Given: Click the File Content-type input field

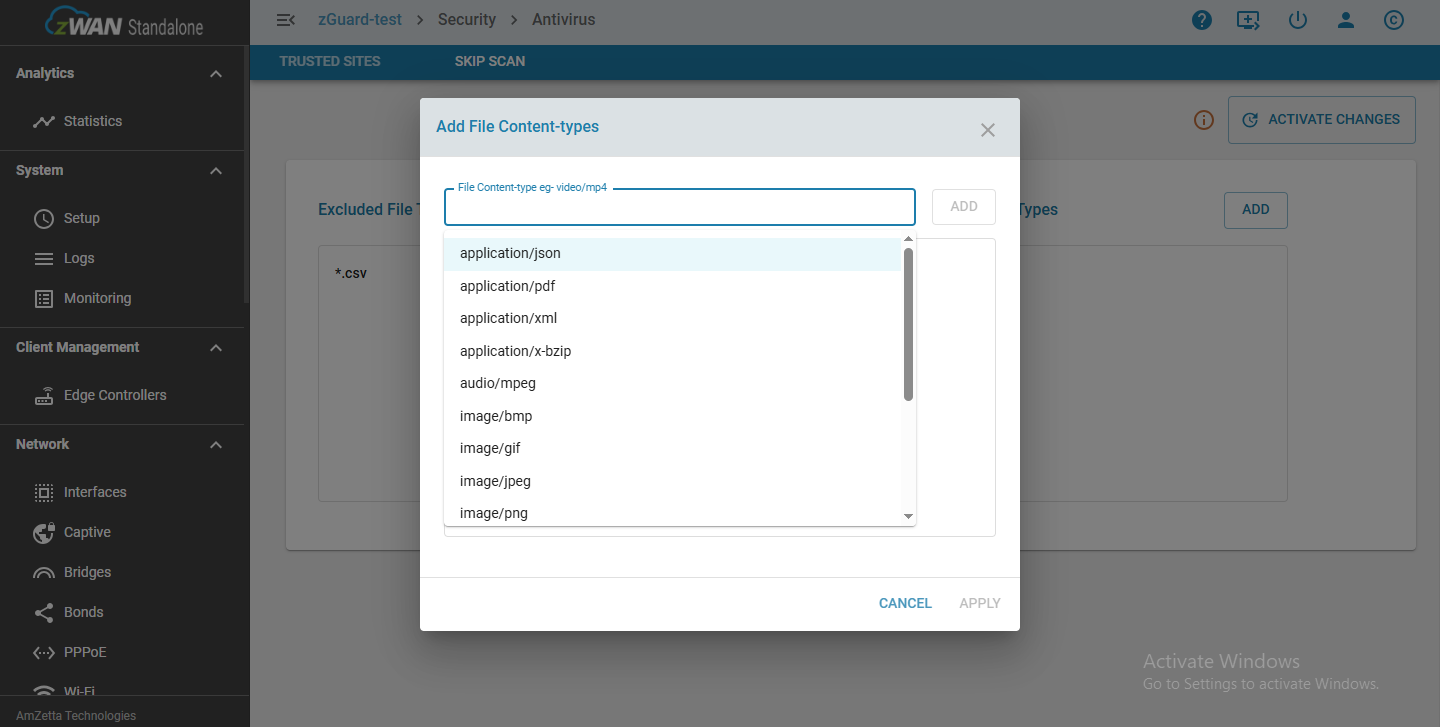Looking at the screenshot, I should [x=679, y=207].
